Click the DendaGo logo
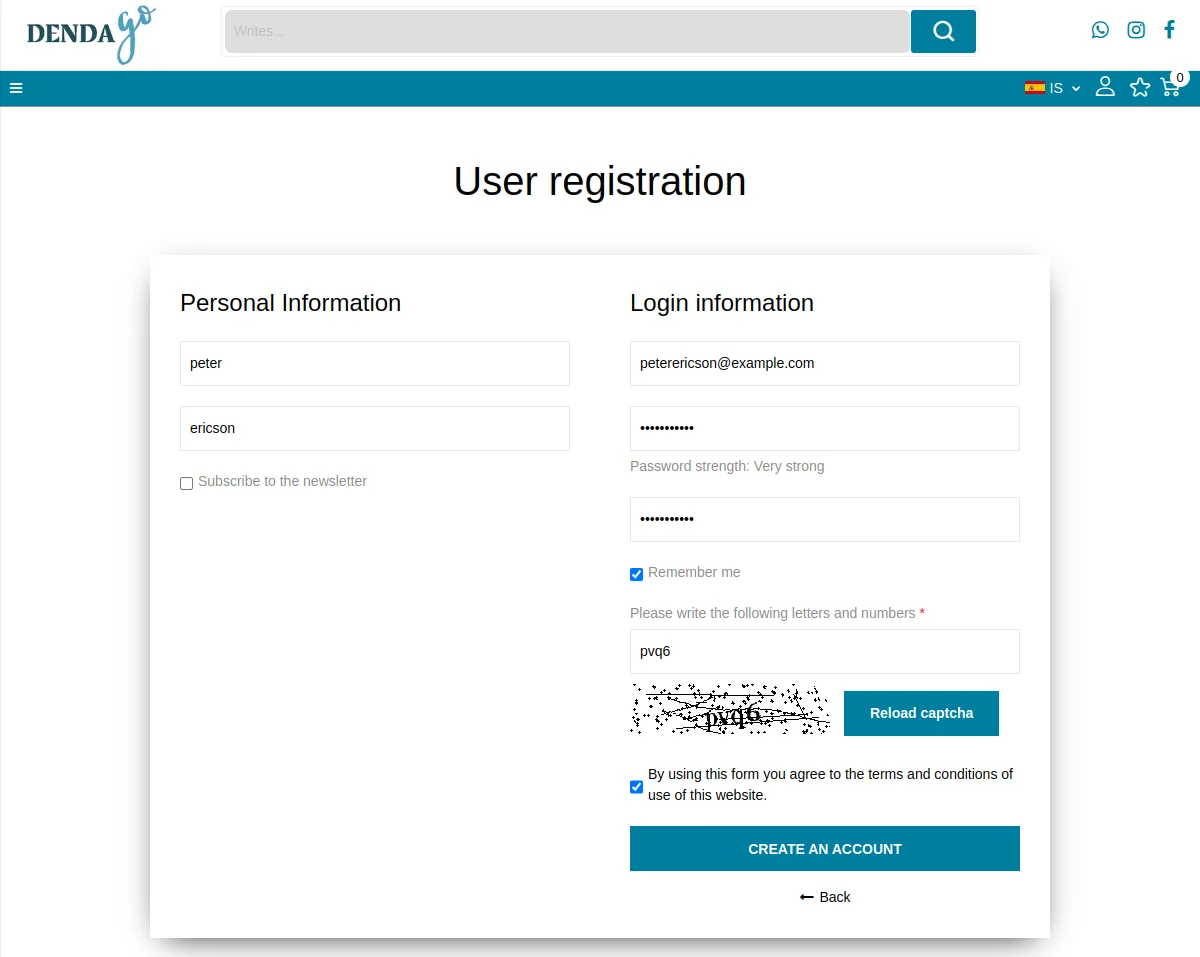Viewport: 1200px width, 957px height. (90, 34)
